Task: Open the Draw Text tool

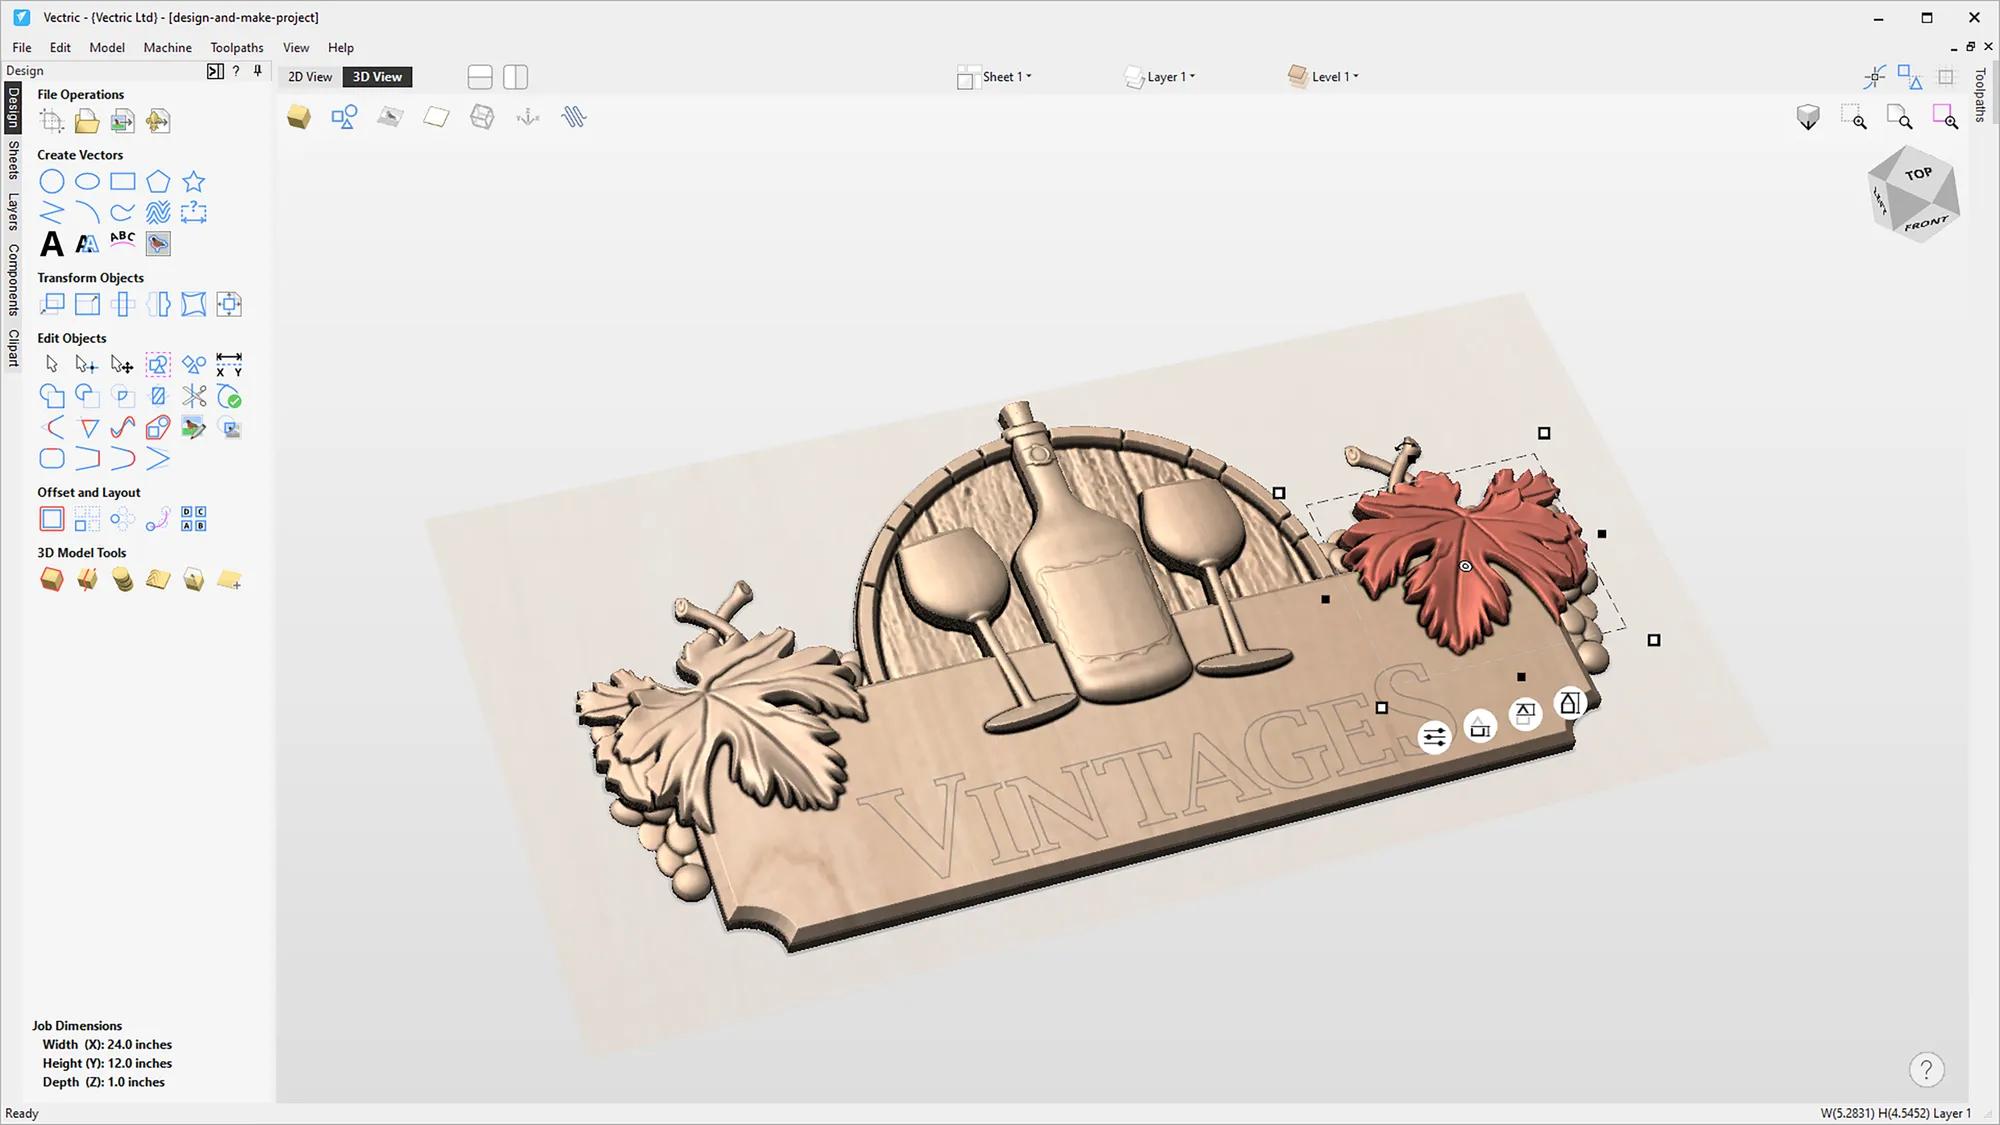Action: point(51,243)
